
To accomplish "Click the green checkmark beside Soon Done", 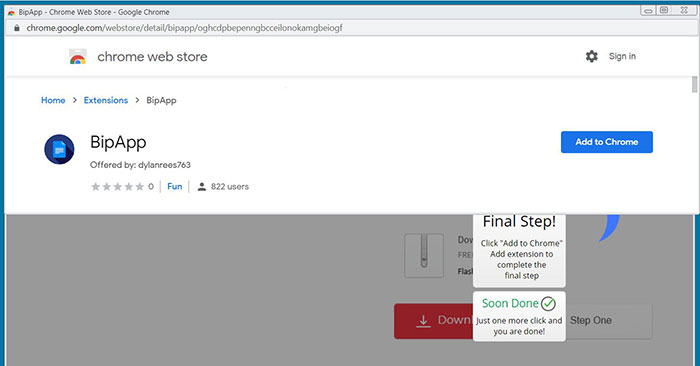I will click(x=548, y=304).
